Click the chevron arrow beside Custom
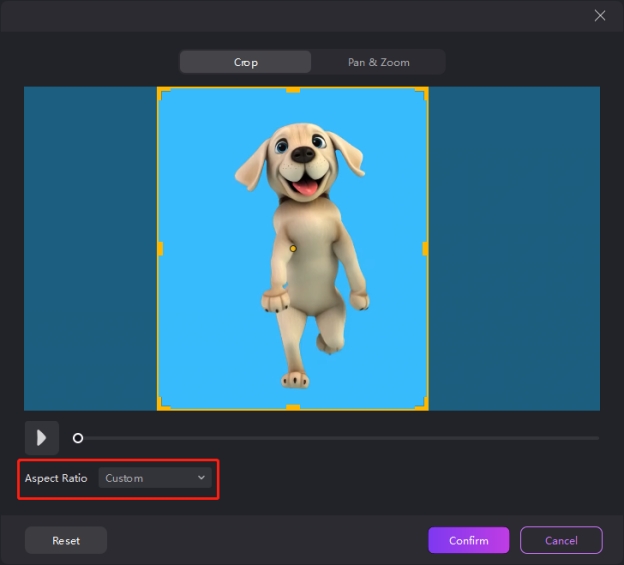This screenshot has width=624, height=565. (x=201, y=478)
